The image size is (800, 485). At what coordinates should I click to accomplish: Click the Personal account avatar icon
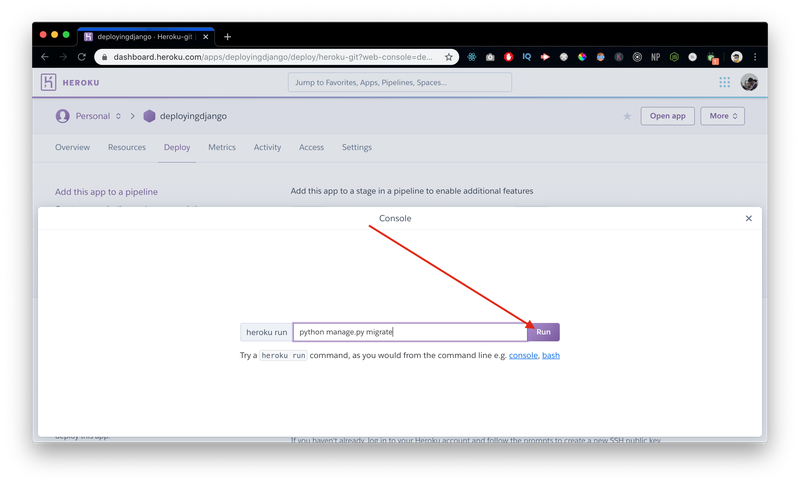[62, 116]
